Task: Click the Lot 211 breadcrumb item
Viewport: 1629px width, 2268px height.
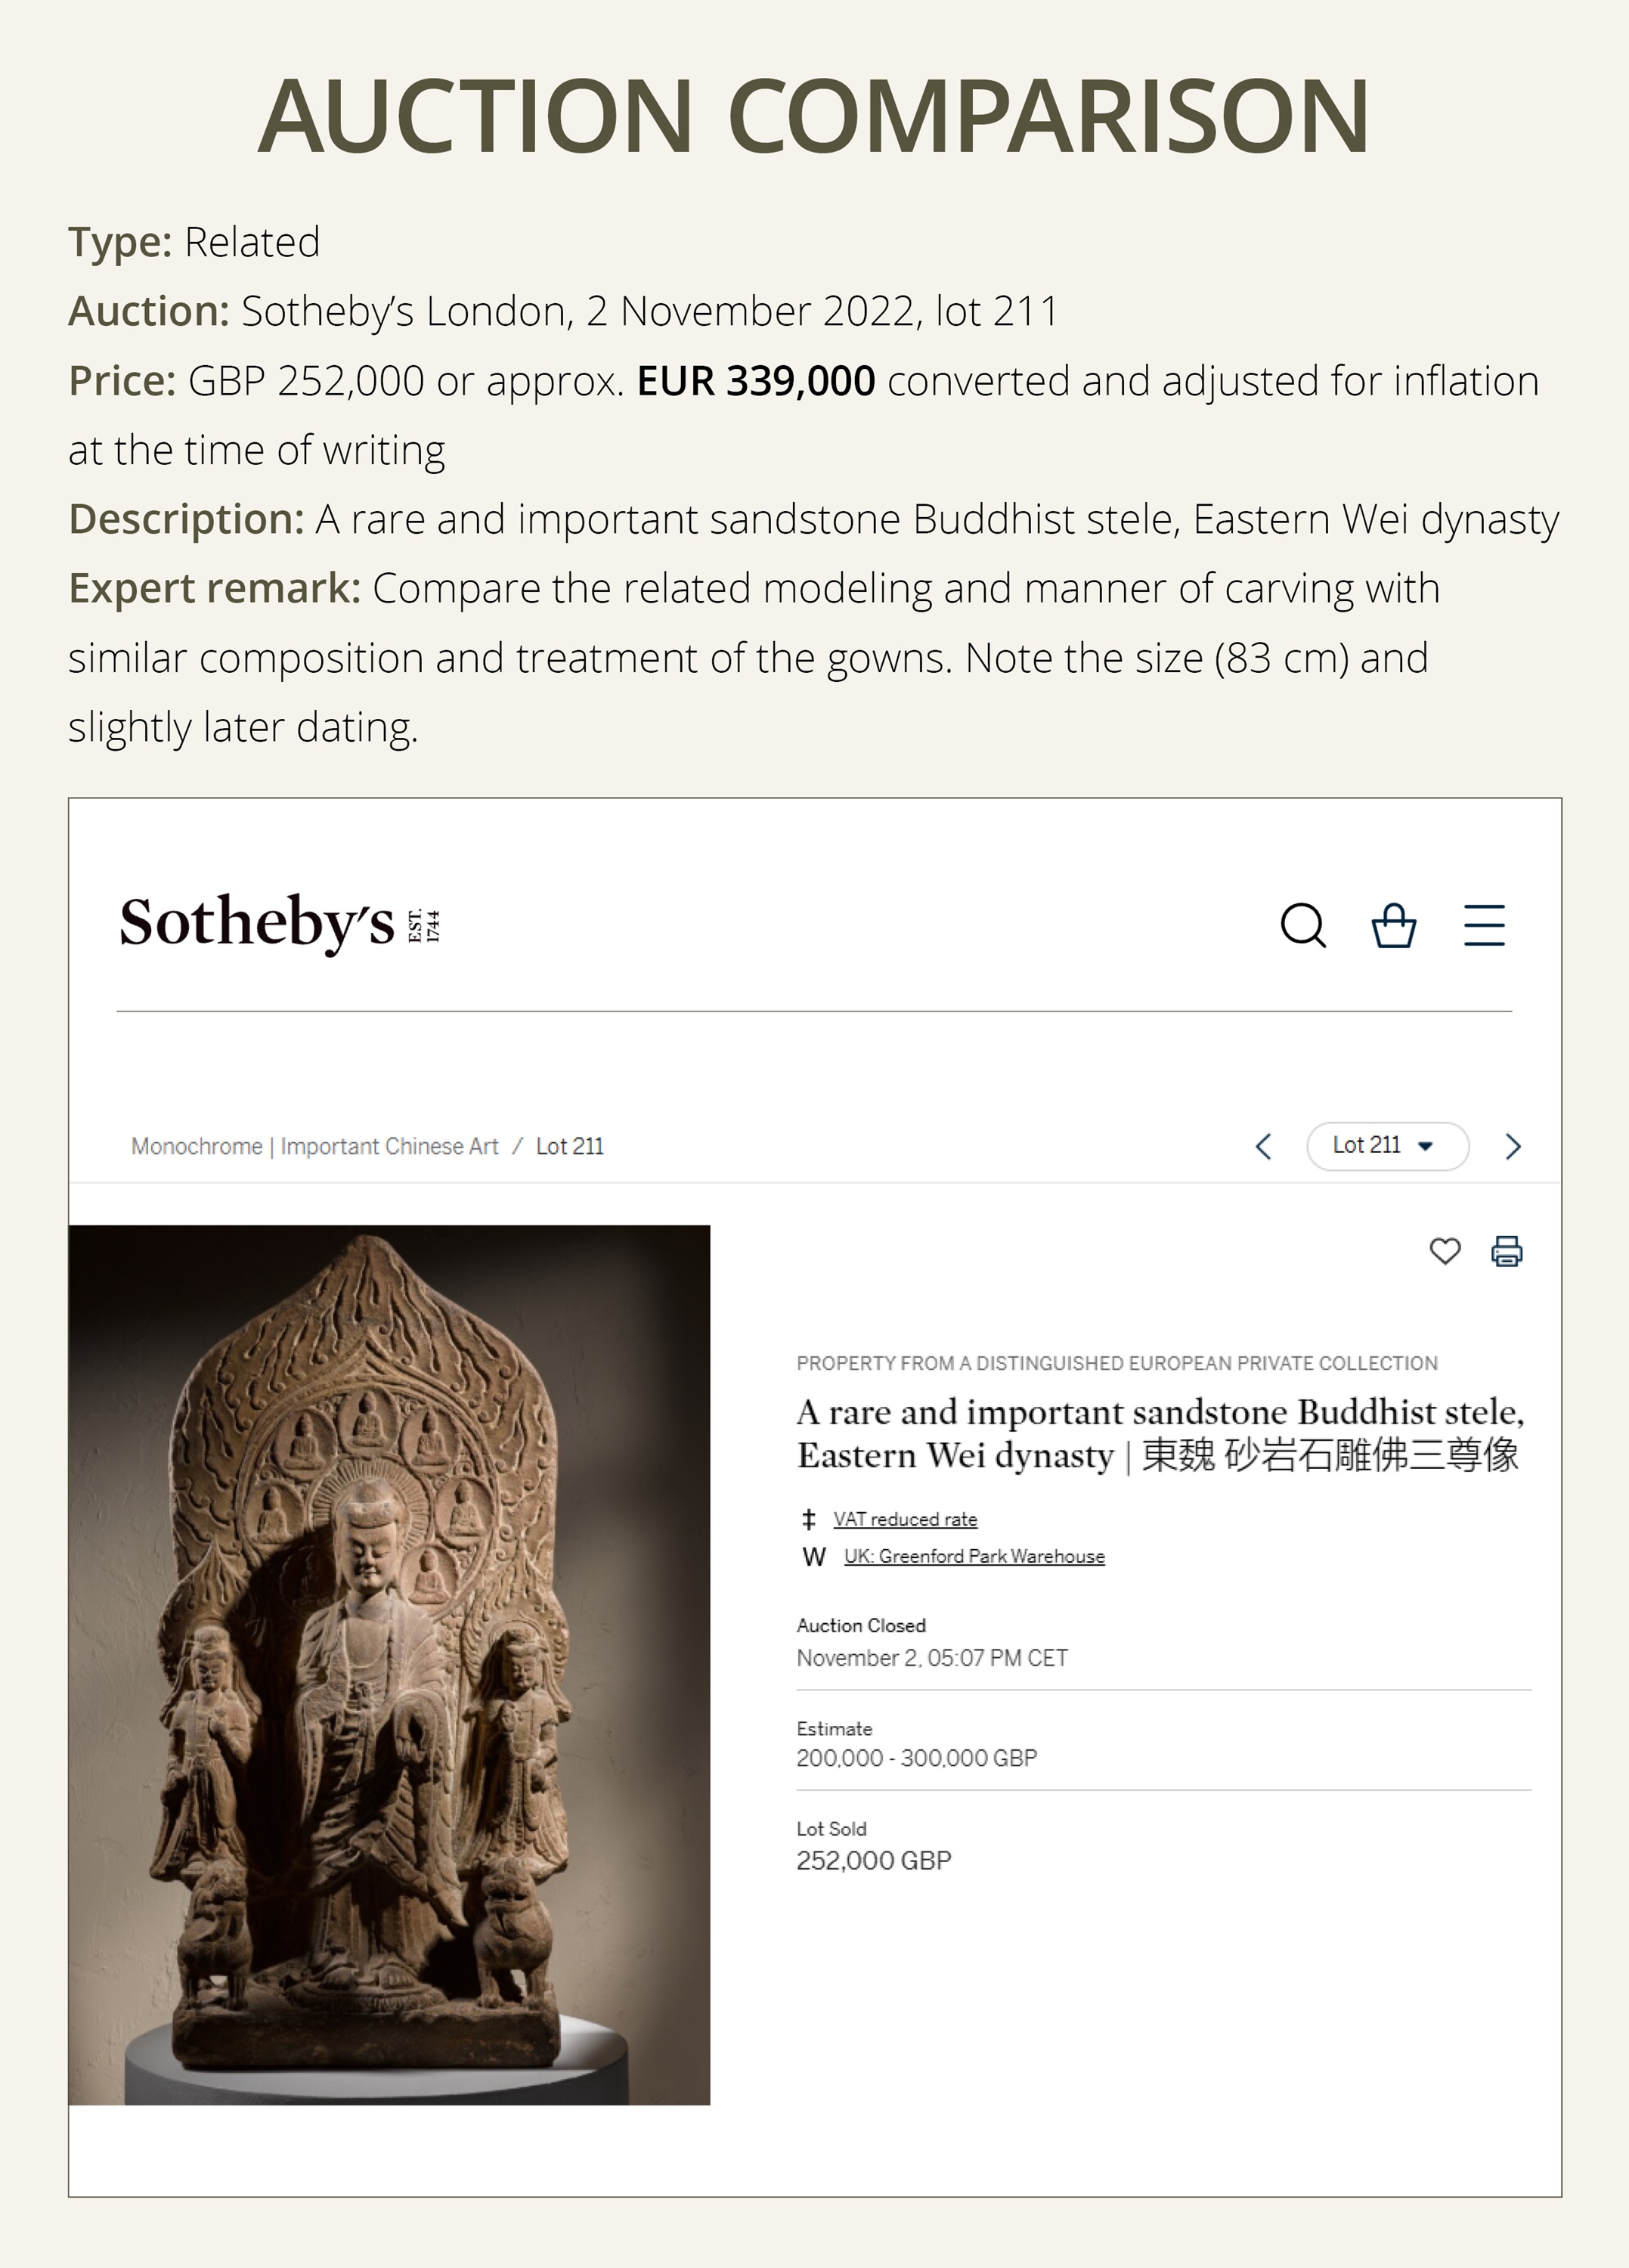Action: [x=570, y=1147]
